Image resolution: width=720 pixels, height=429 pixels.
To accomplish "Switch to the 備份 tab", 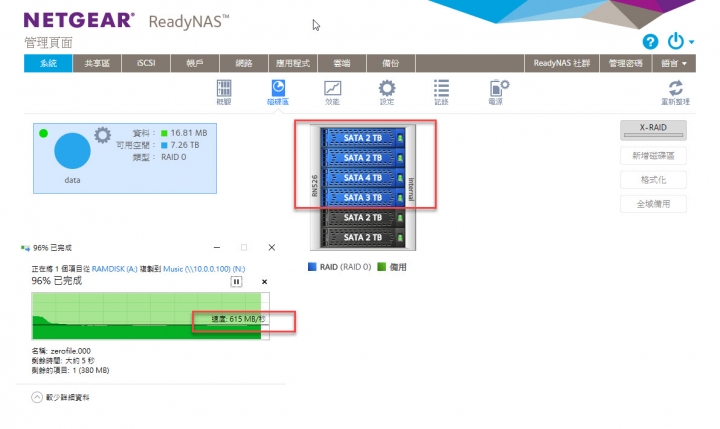I will [391, 63].
